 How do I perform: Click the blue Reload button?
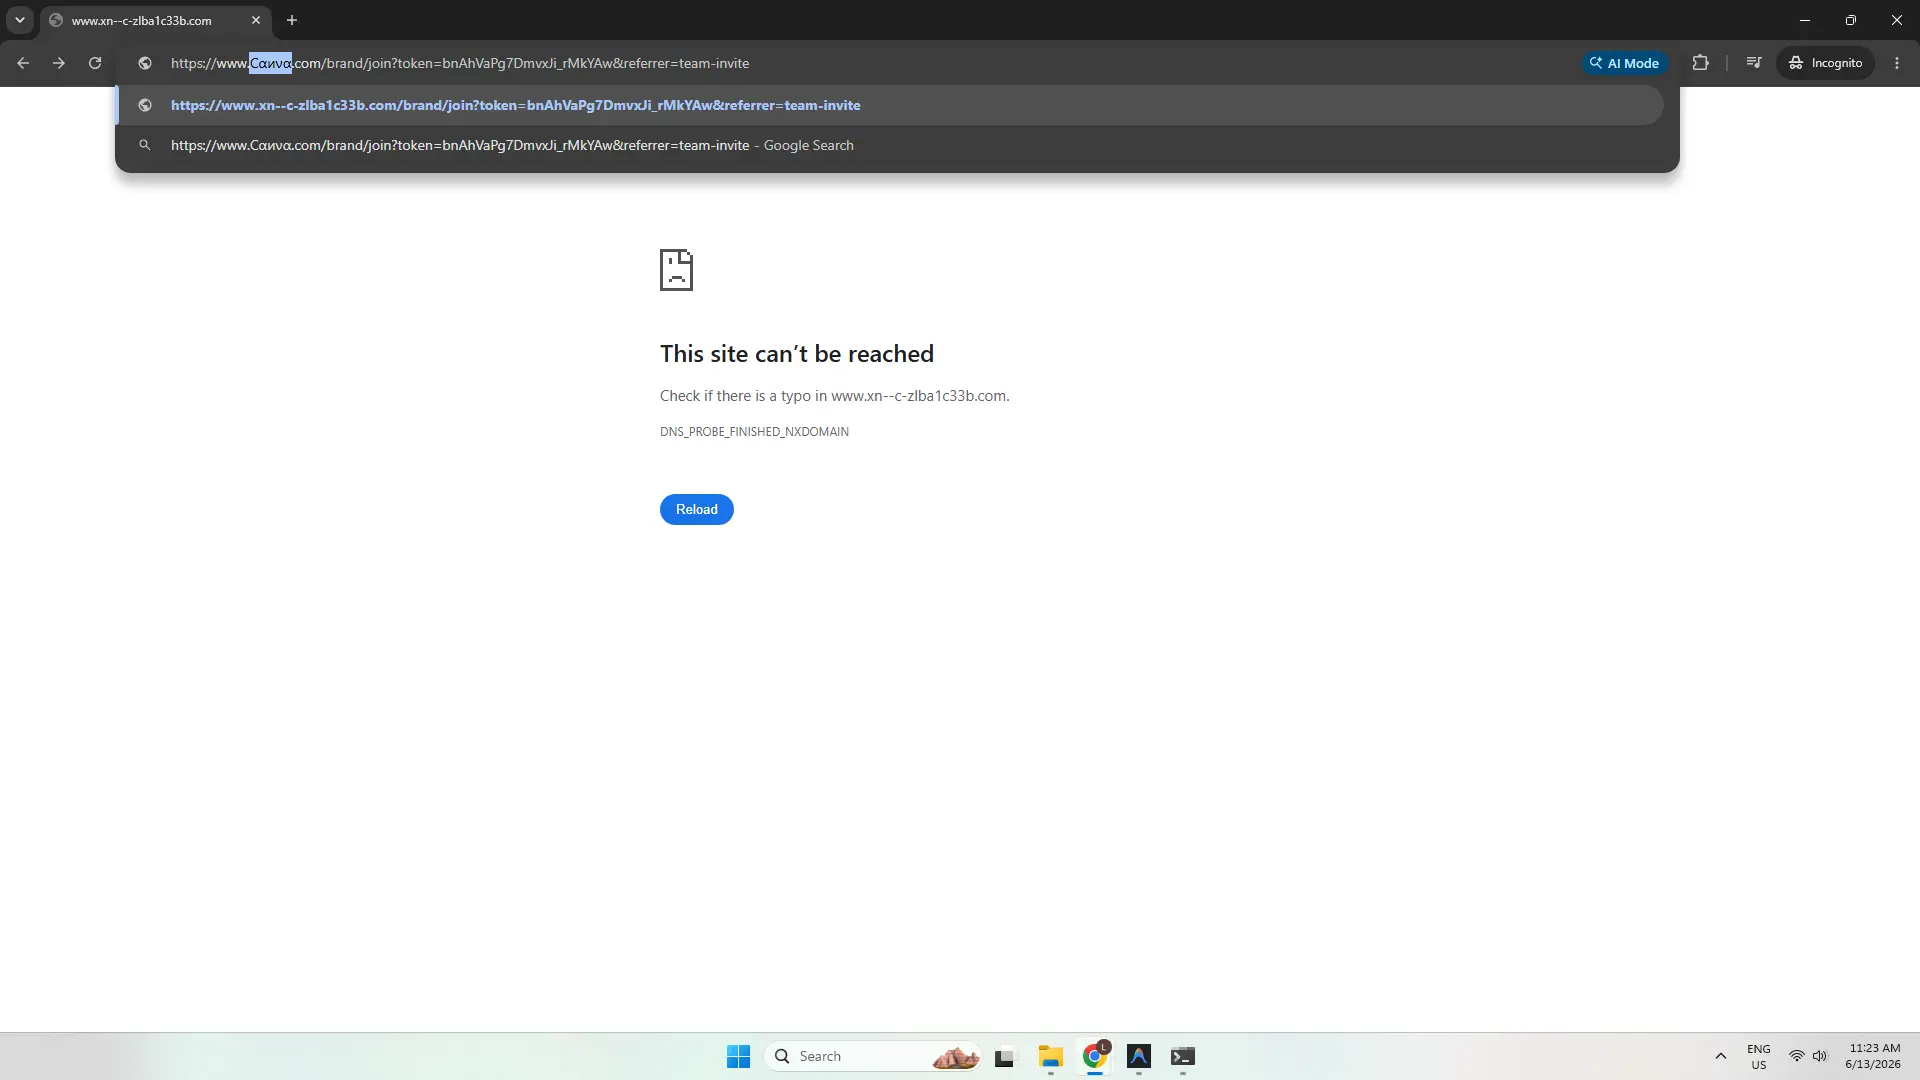697,509
